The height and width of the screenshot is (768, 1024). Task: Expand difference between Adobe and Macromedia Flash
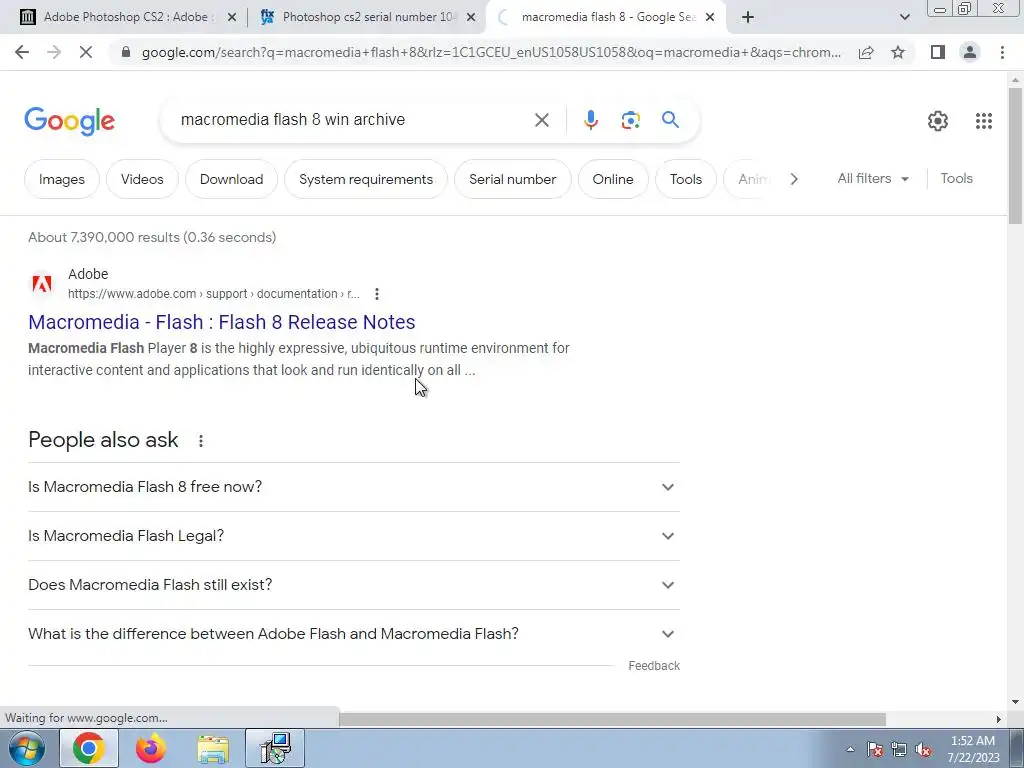click(x=353, y=634)
